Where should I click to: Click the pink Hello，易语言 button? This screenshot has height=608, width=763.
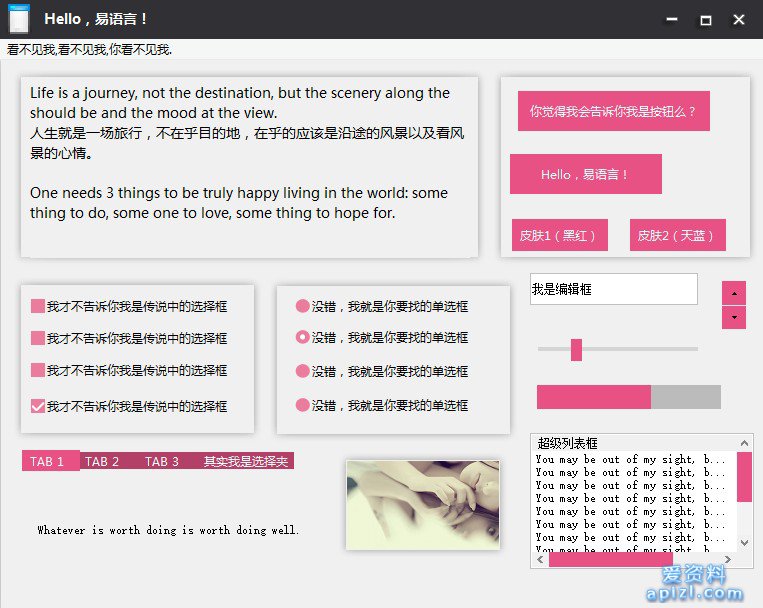(586, 174)
